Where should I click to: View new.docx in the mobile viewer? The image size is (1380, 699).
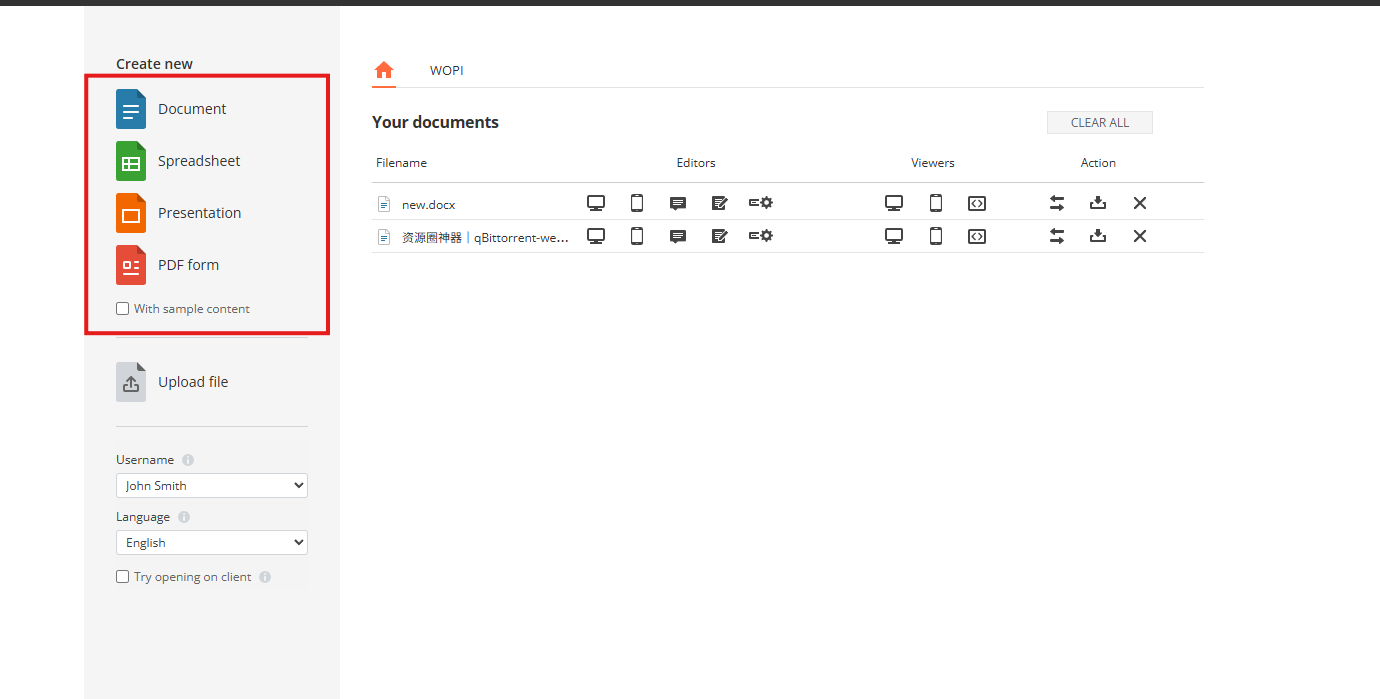click(x=936, y=203)
